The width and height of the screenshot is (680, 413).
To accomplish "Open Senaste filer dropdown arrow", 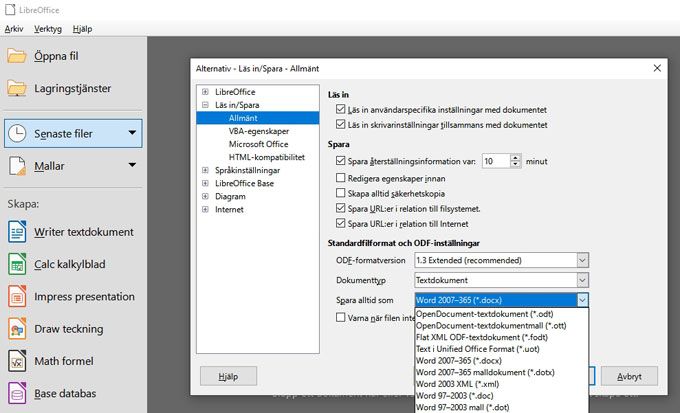I will coord(132,133).
